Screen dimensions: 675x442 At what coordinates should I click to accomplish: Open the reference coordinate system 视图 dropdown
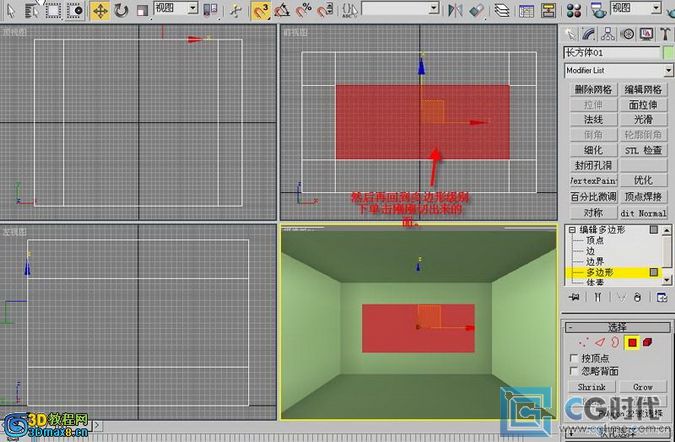pyautogui.click(x=176, y=8)
